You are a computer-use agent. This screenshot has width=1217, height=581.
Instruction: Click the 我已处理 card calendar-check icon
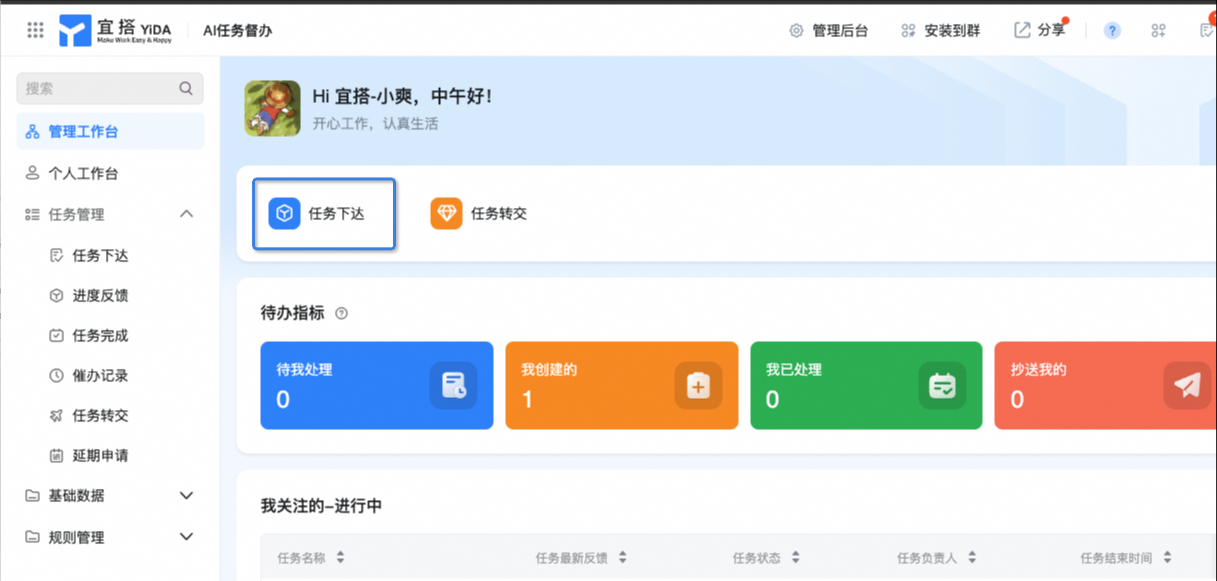[942, 385]
